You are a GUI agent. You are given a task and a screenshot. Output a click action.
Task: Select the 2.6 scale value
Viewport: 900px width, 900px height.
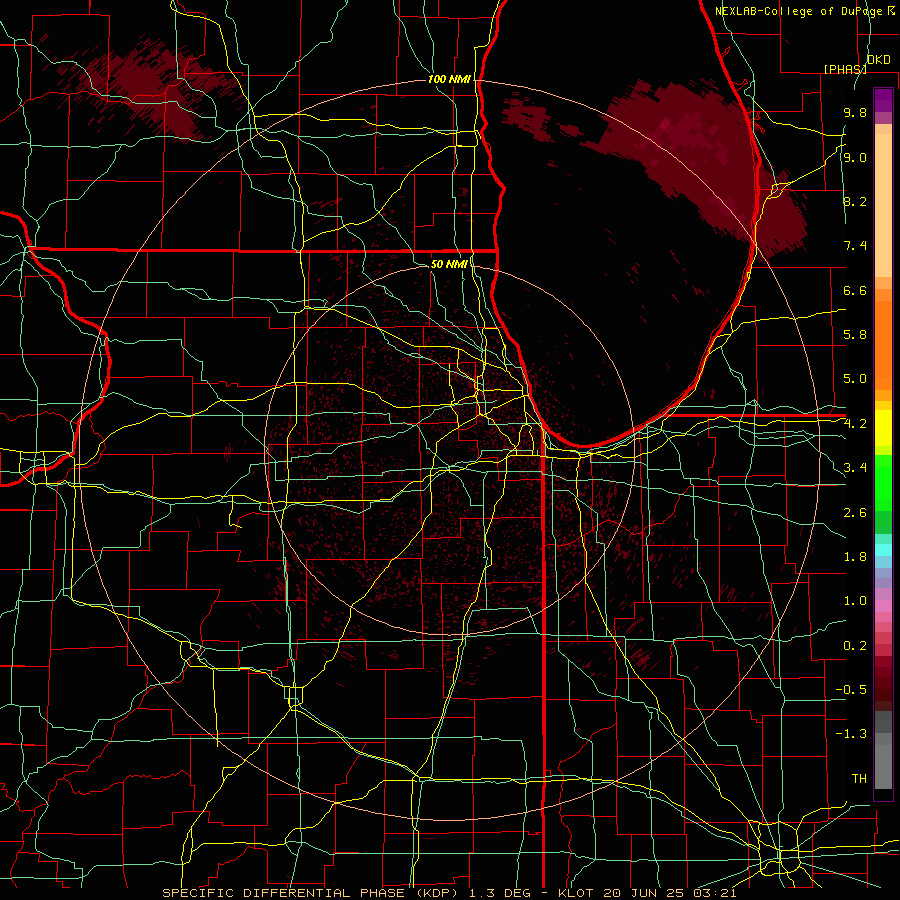point(855,513)
